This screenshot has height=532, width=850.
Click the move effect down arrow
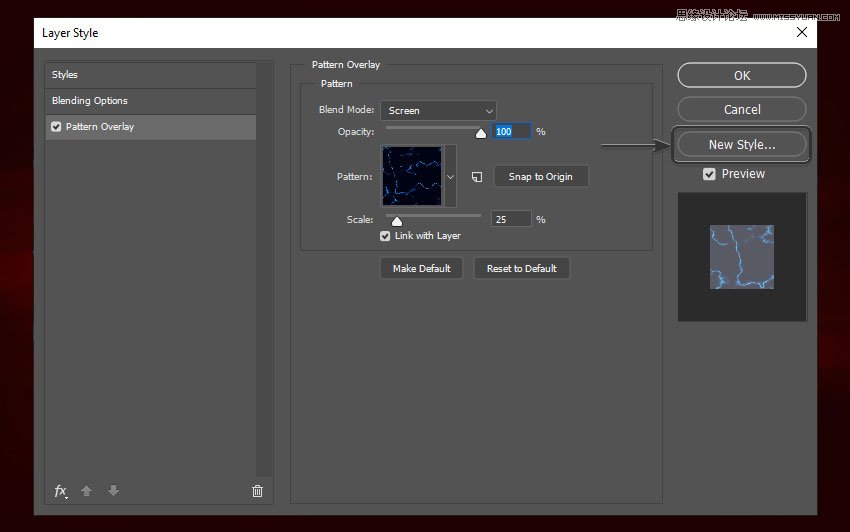113,491
